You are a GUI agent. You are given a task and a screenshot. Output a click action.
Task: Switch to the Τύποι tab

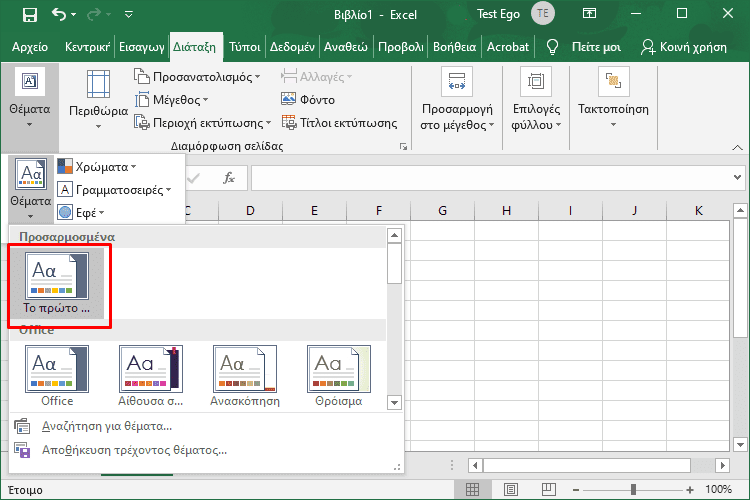tap(244, 47)
